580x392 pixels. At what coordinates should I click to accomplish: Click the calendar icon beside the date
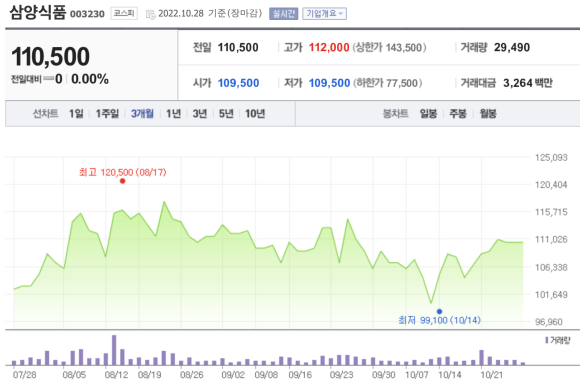(x=151, y=14)
